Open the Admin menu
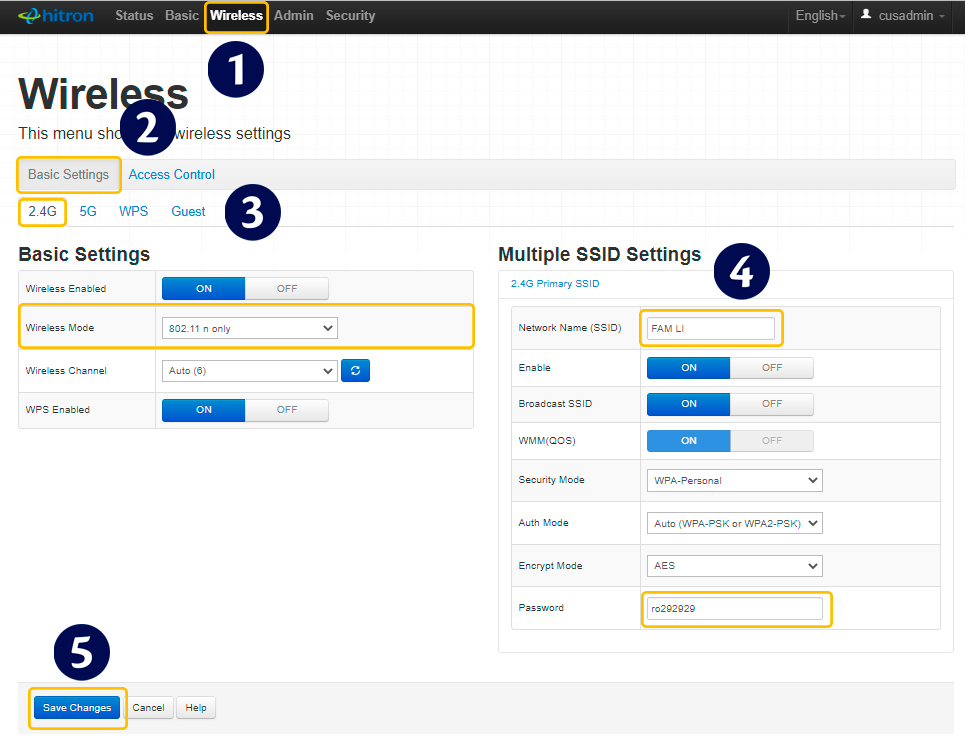Viewport: 965px width, 745px height. click(294, 15)
